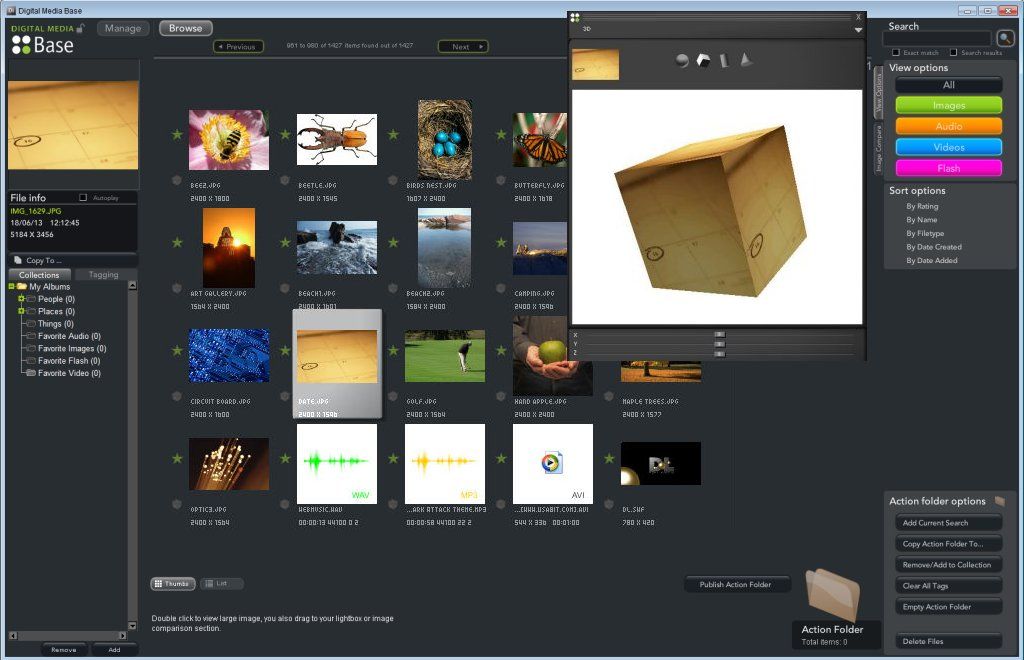Open the Manage tab
The image size is (1024, 660).
pyautogui.click(x=123, y=28)
